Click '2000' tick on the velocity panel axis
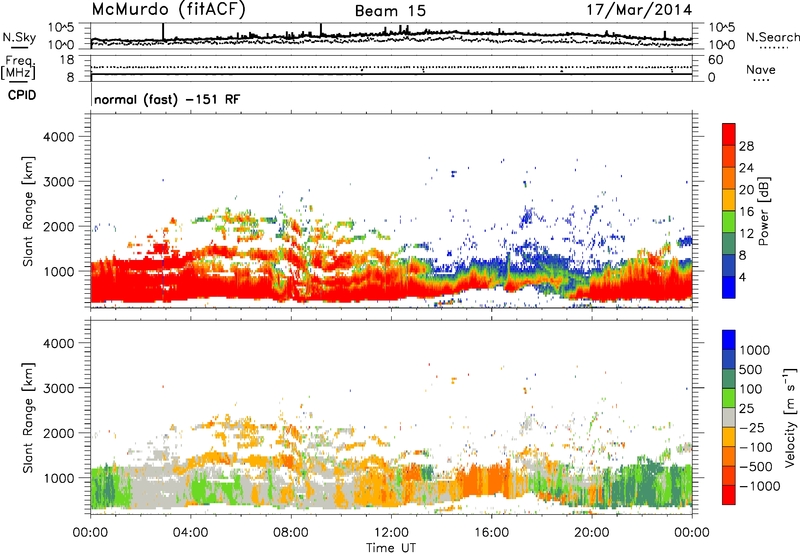 pos(59,433)
